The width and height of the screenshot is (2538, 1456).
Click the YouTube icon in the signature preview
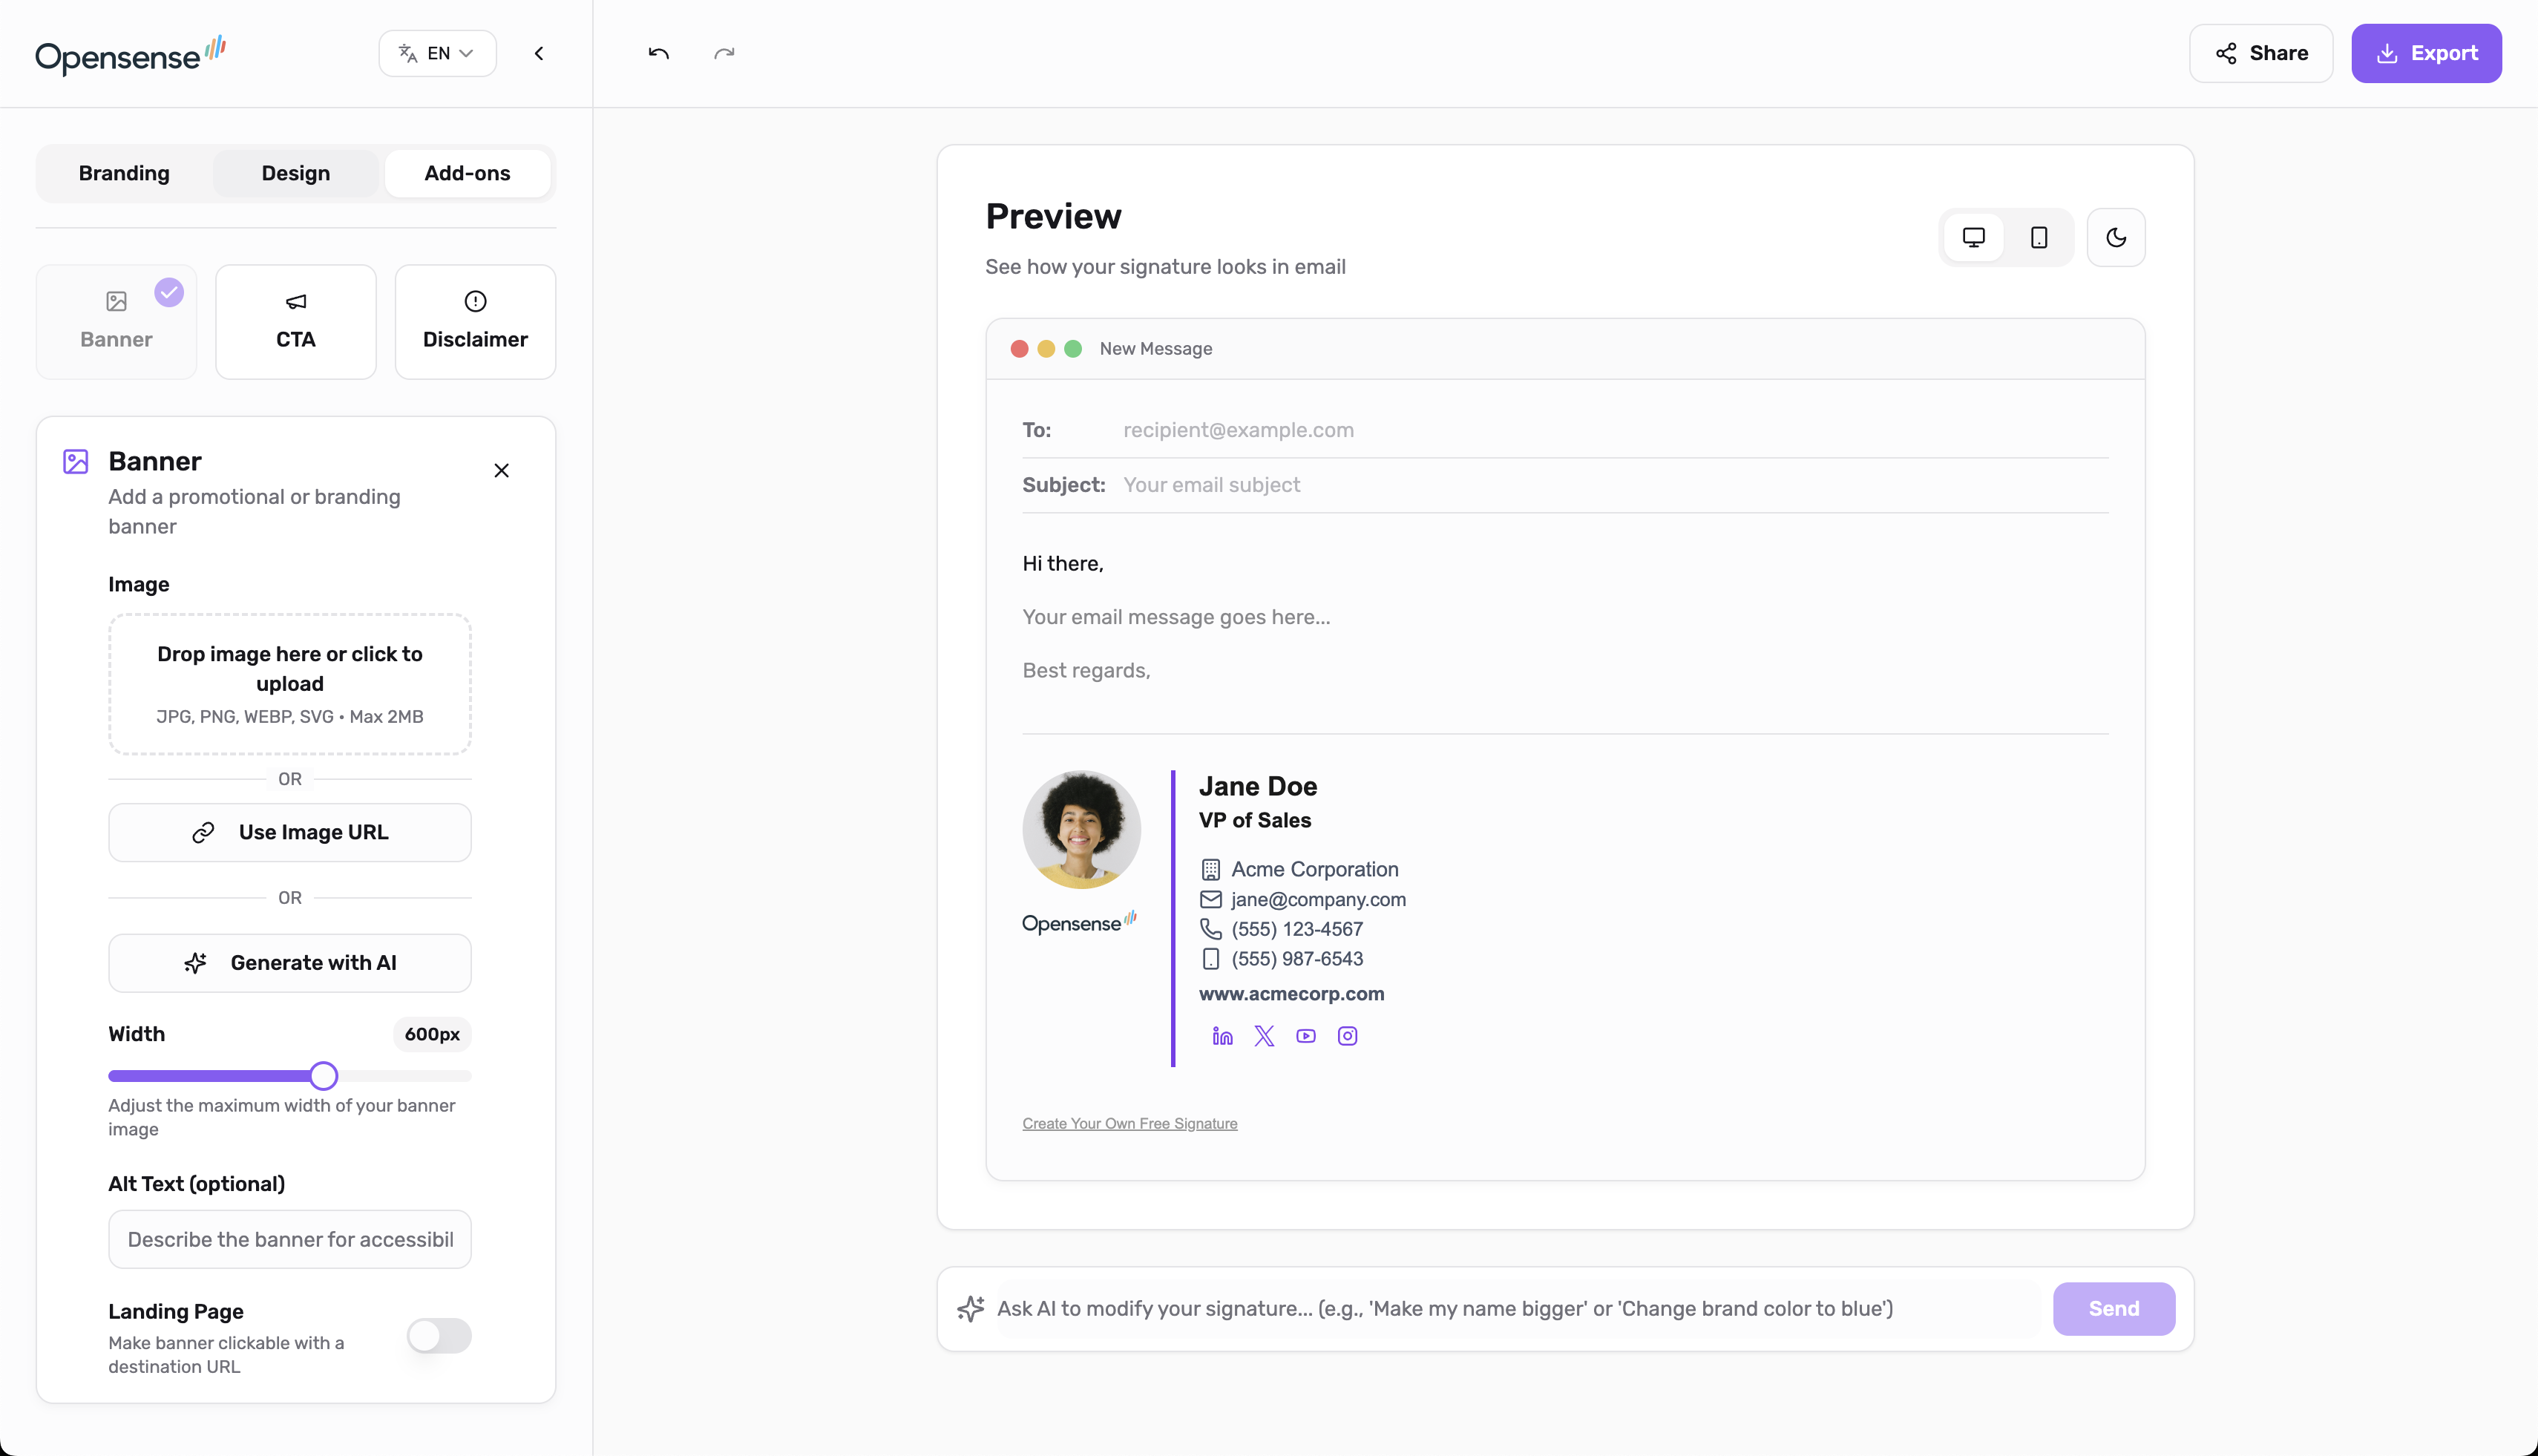tap(1305, 1036)
